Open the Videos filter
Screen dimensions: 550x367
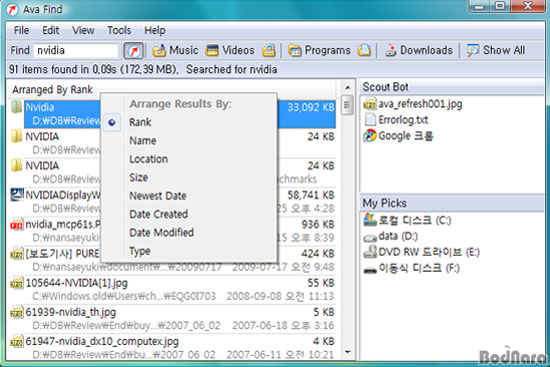230,51
